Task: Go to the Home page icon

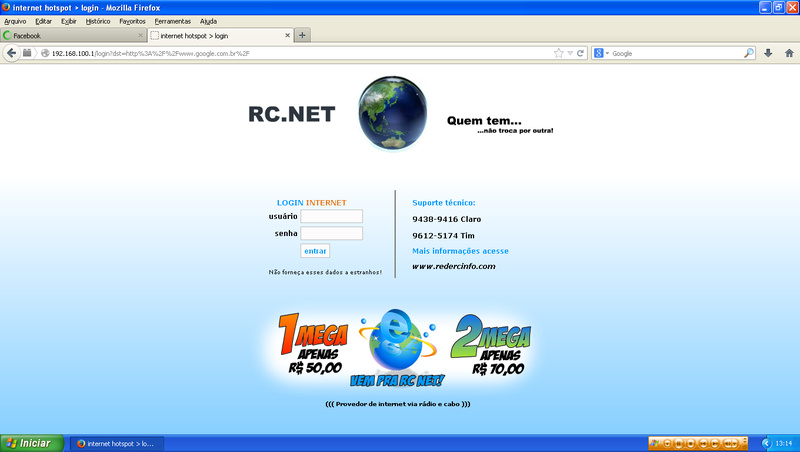Action: (789, 53)
